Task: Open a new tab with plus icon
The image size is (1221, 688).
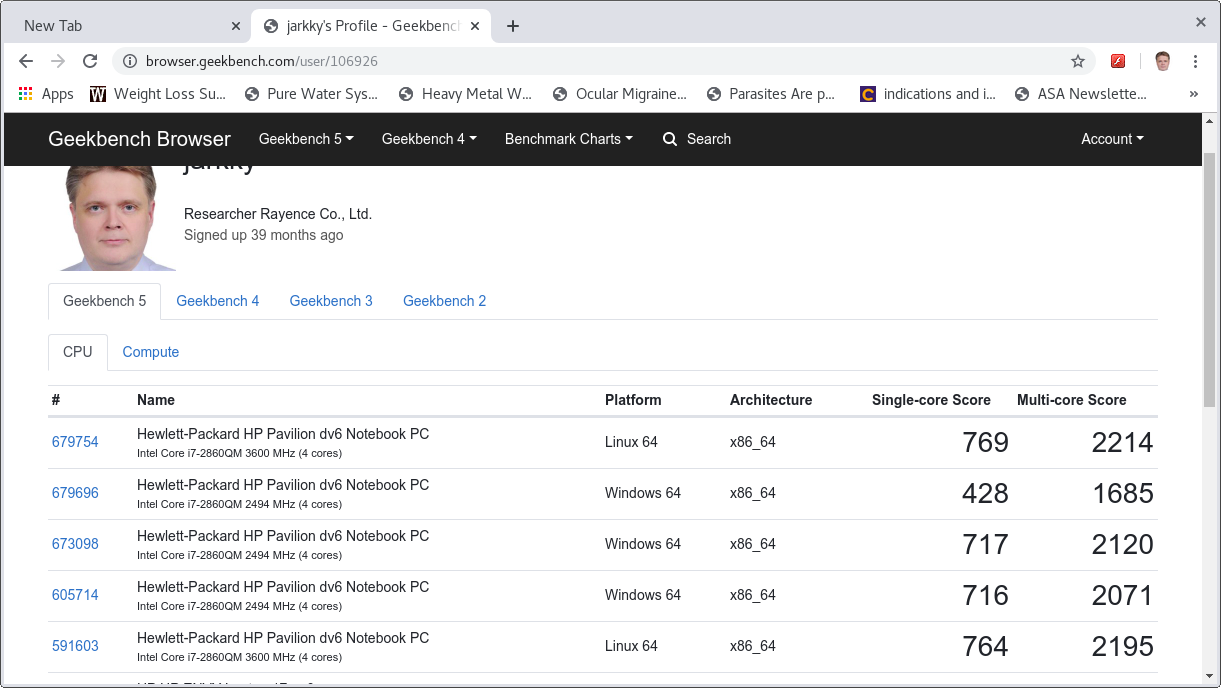Action: [513, 26]
